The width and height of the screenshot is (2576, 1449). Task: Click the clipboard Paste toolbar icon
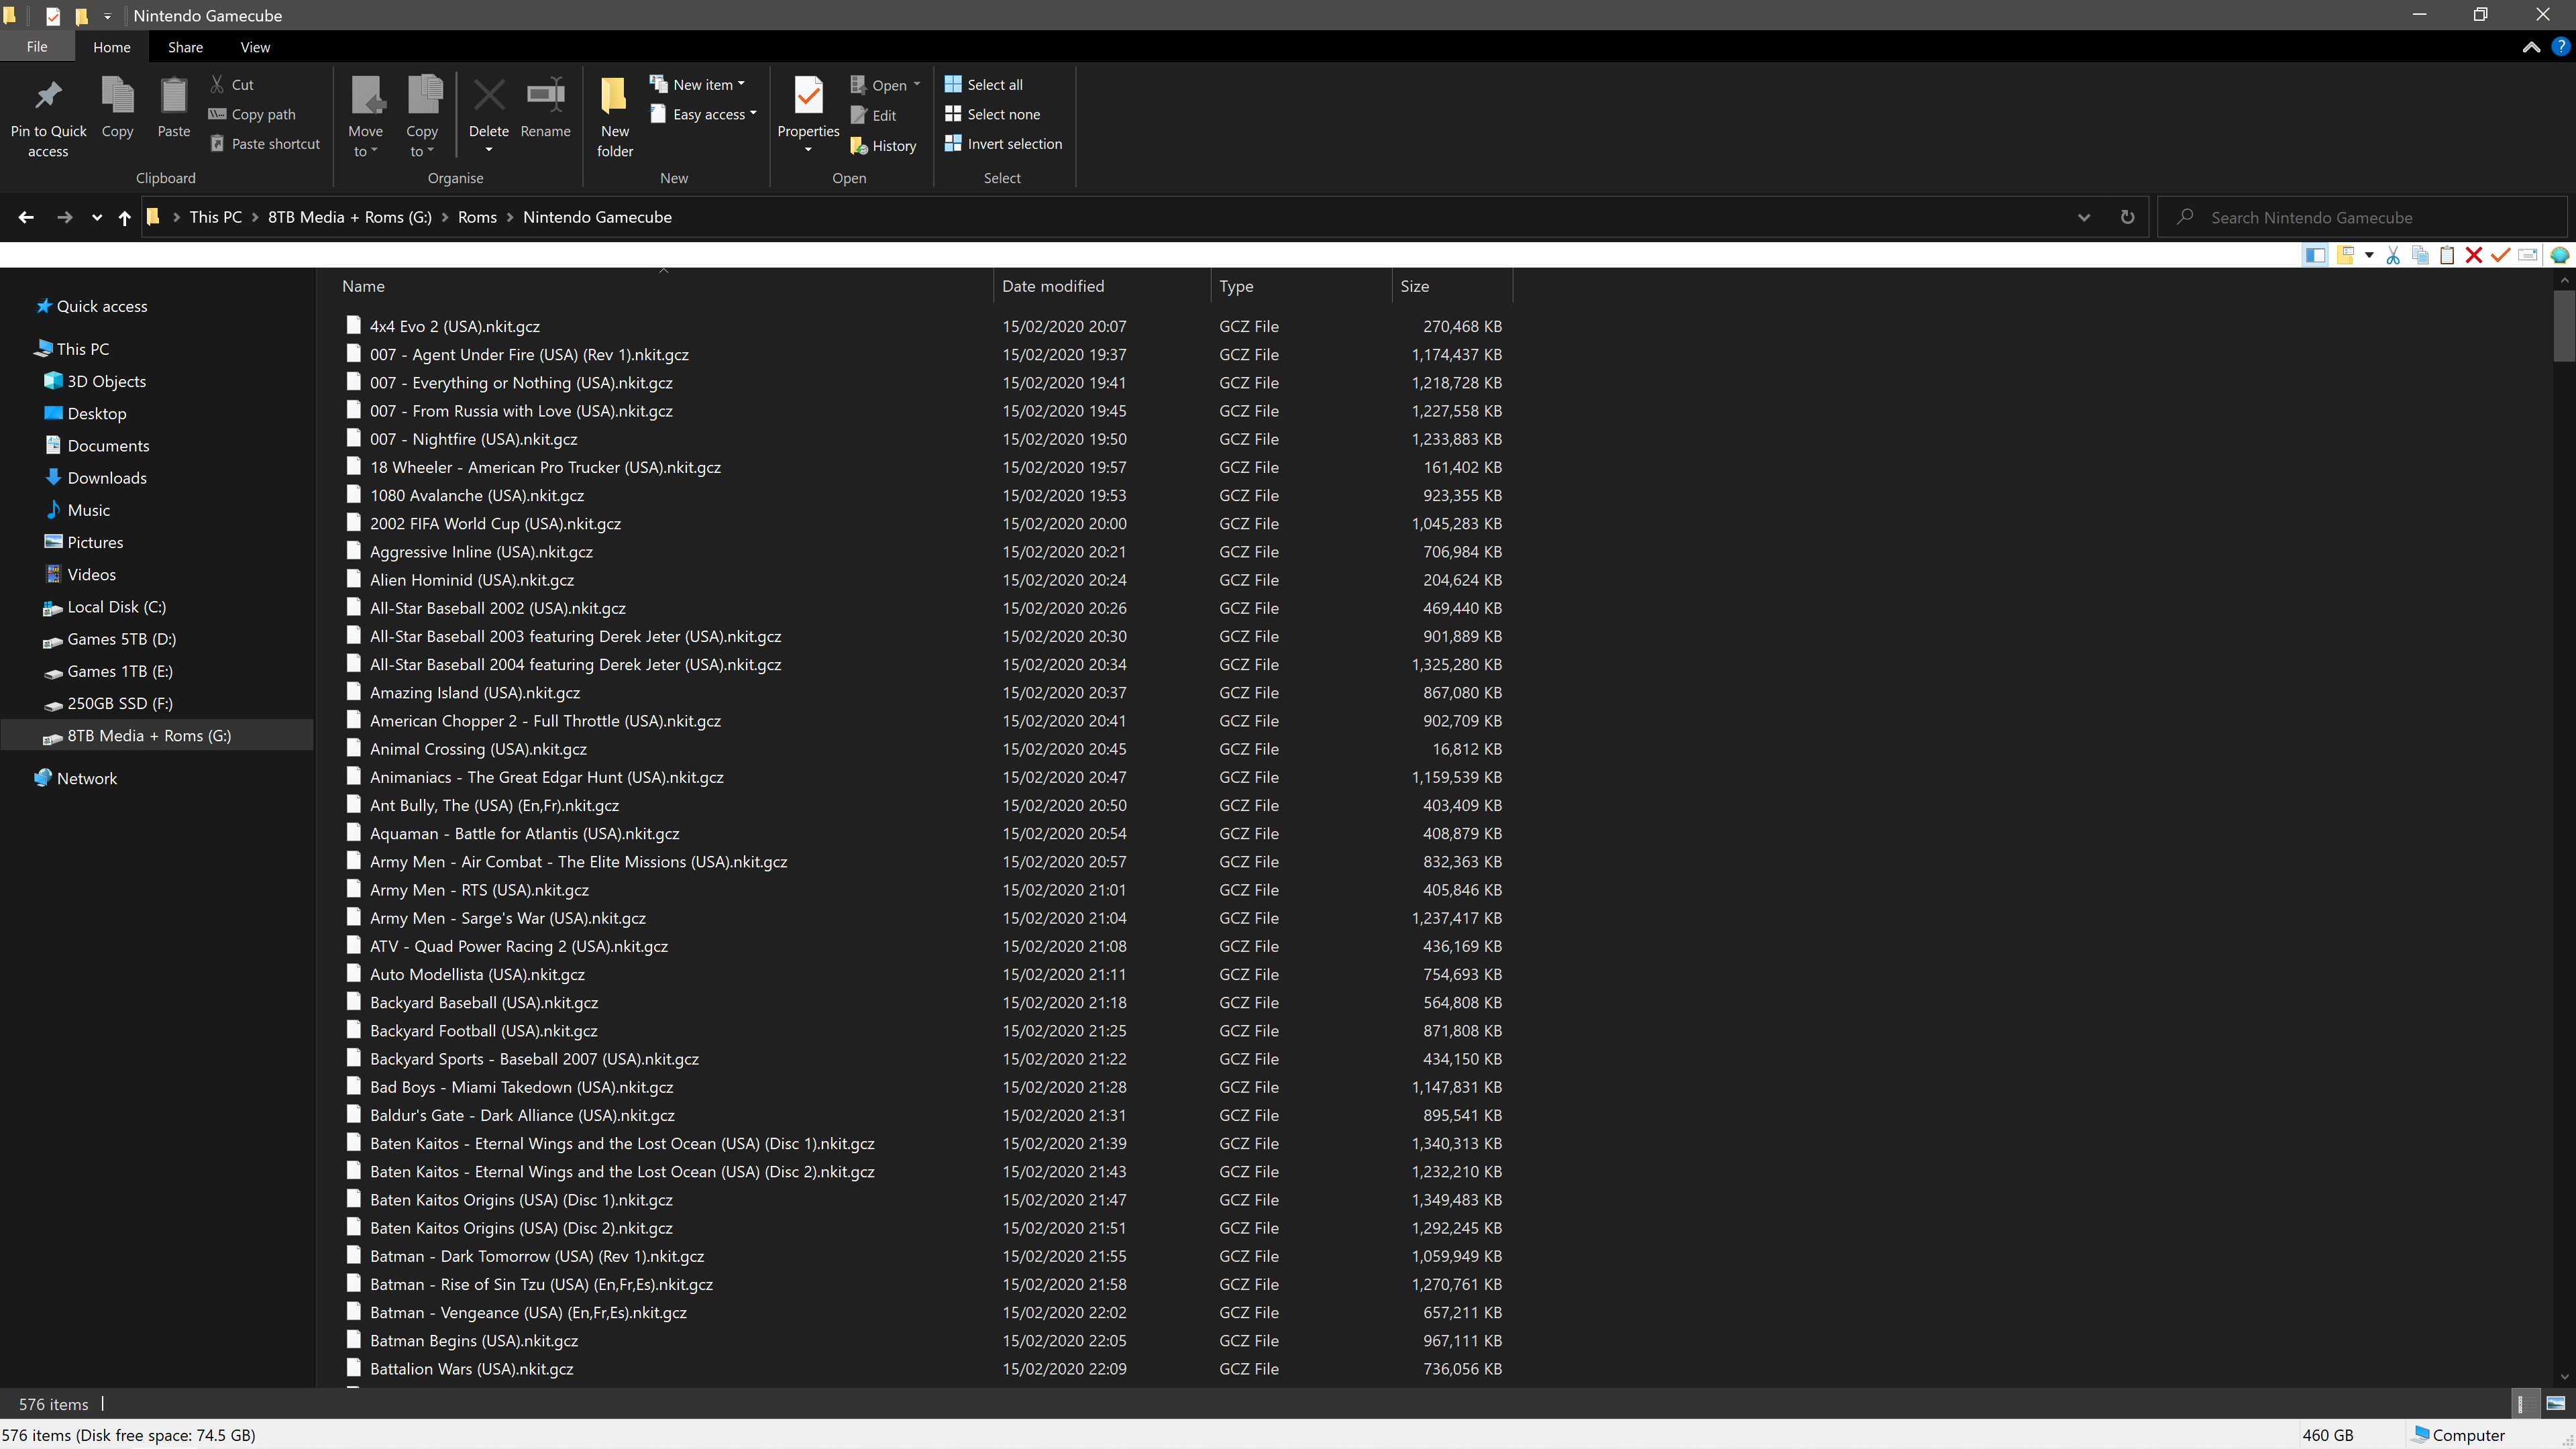coord(2447,255)
